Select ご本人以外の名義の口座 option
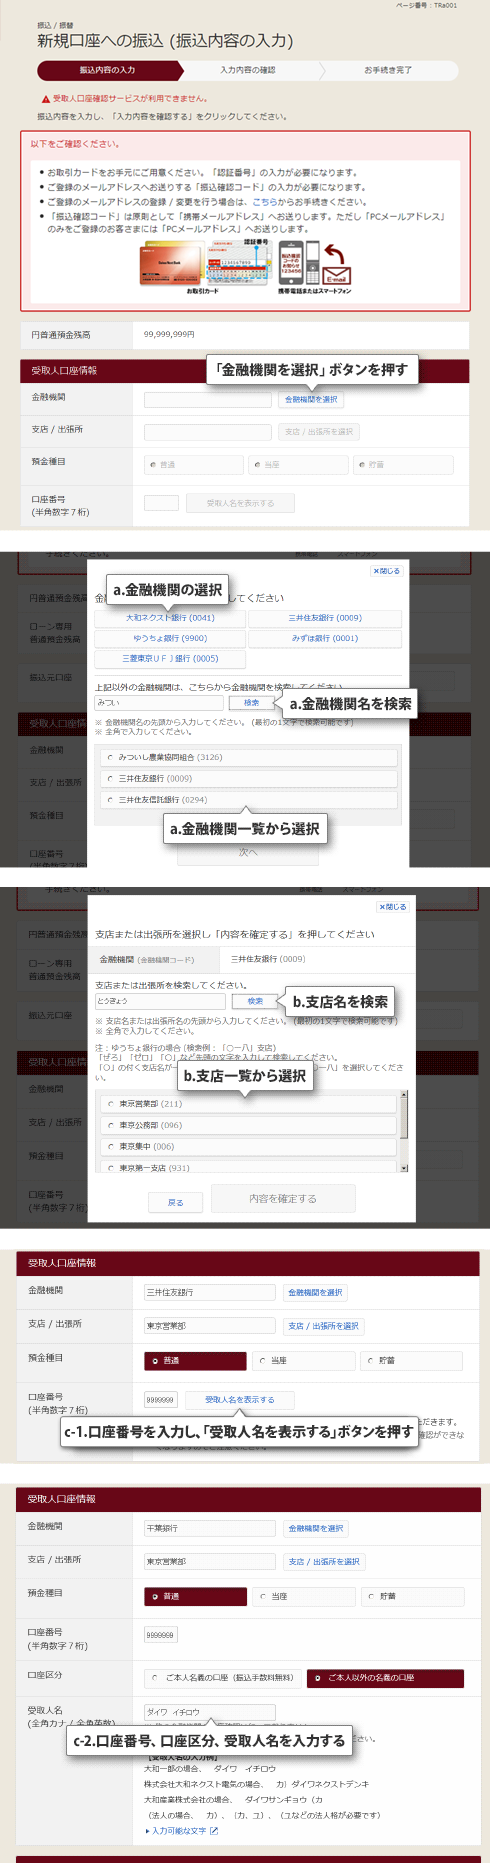Image resolution: width=490 pixels, height=1863 pixels. [x=385, y=1678]
